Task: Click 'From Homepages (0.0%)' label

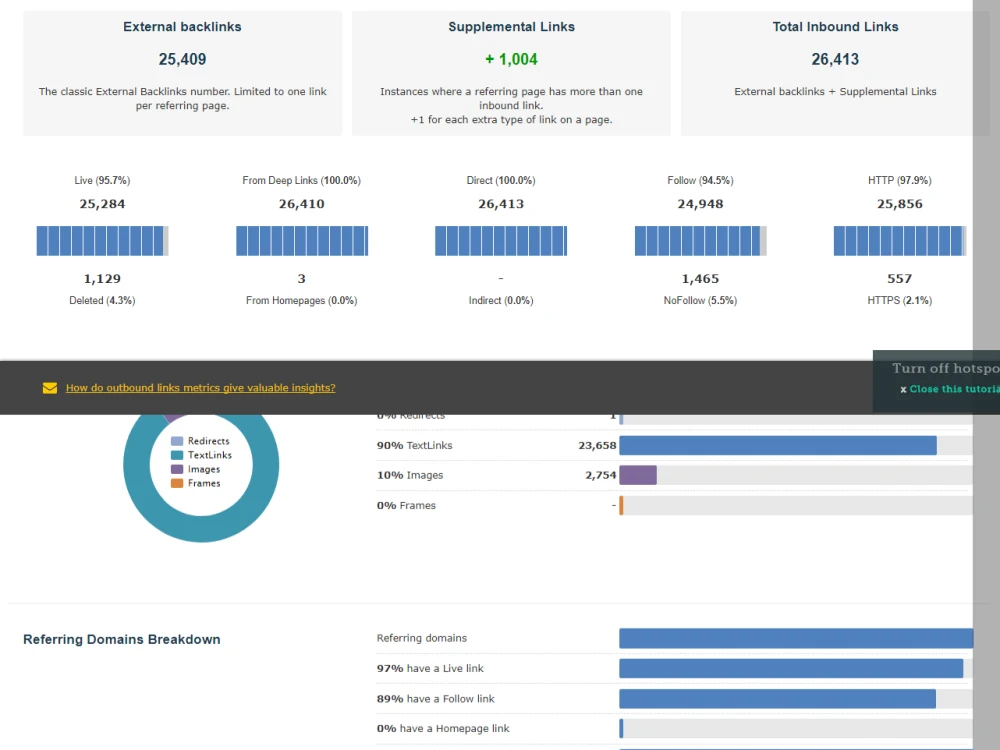Action: pos(302,300)
